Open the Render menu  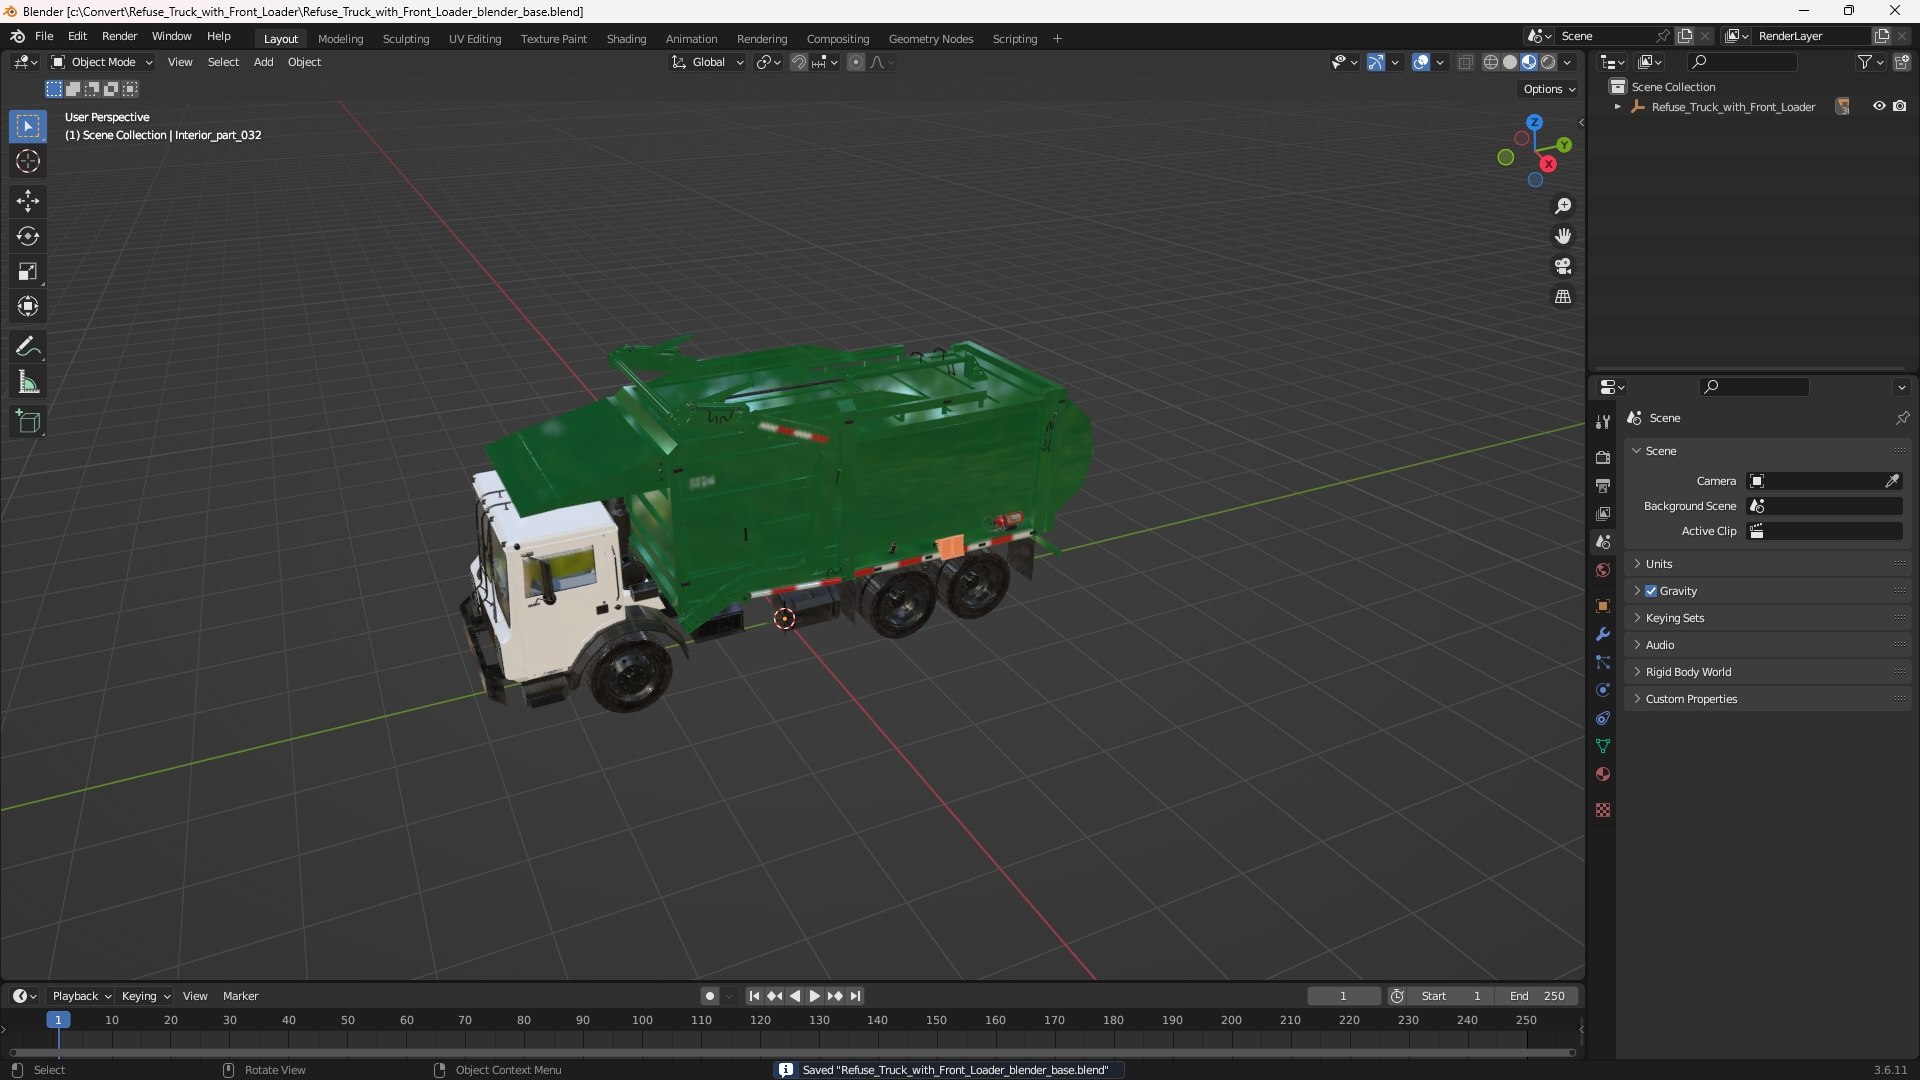click(x=119, y=36)
